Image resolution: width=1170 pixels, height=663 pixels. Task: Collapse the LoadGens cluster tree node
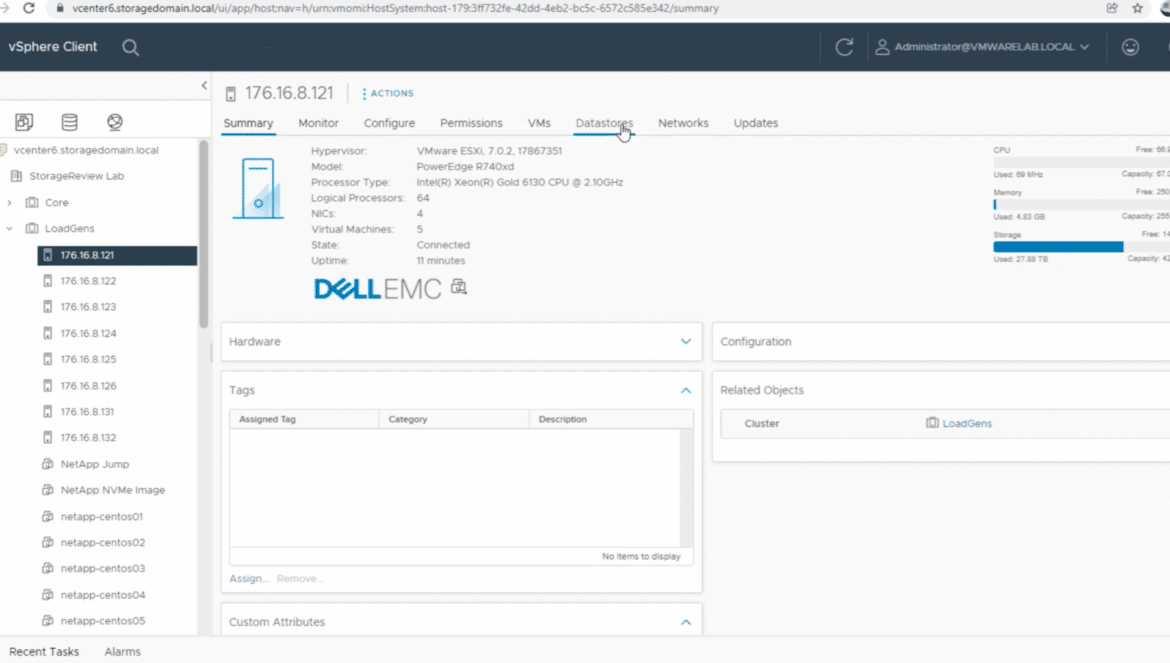tap(10, 229)
